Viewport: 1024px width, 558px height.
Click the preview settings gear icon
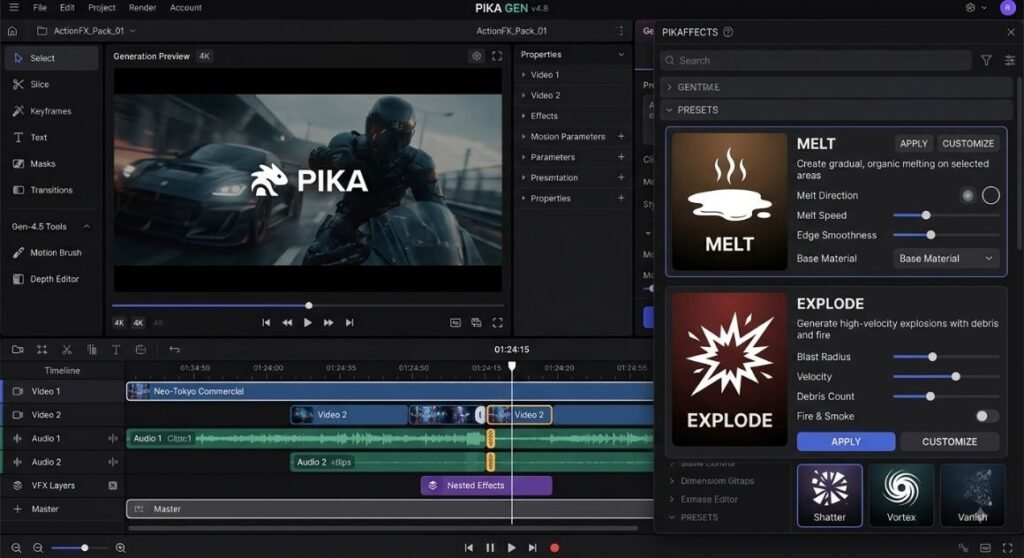tap(477, 56)
